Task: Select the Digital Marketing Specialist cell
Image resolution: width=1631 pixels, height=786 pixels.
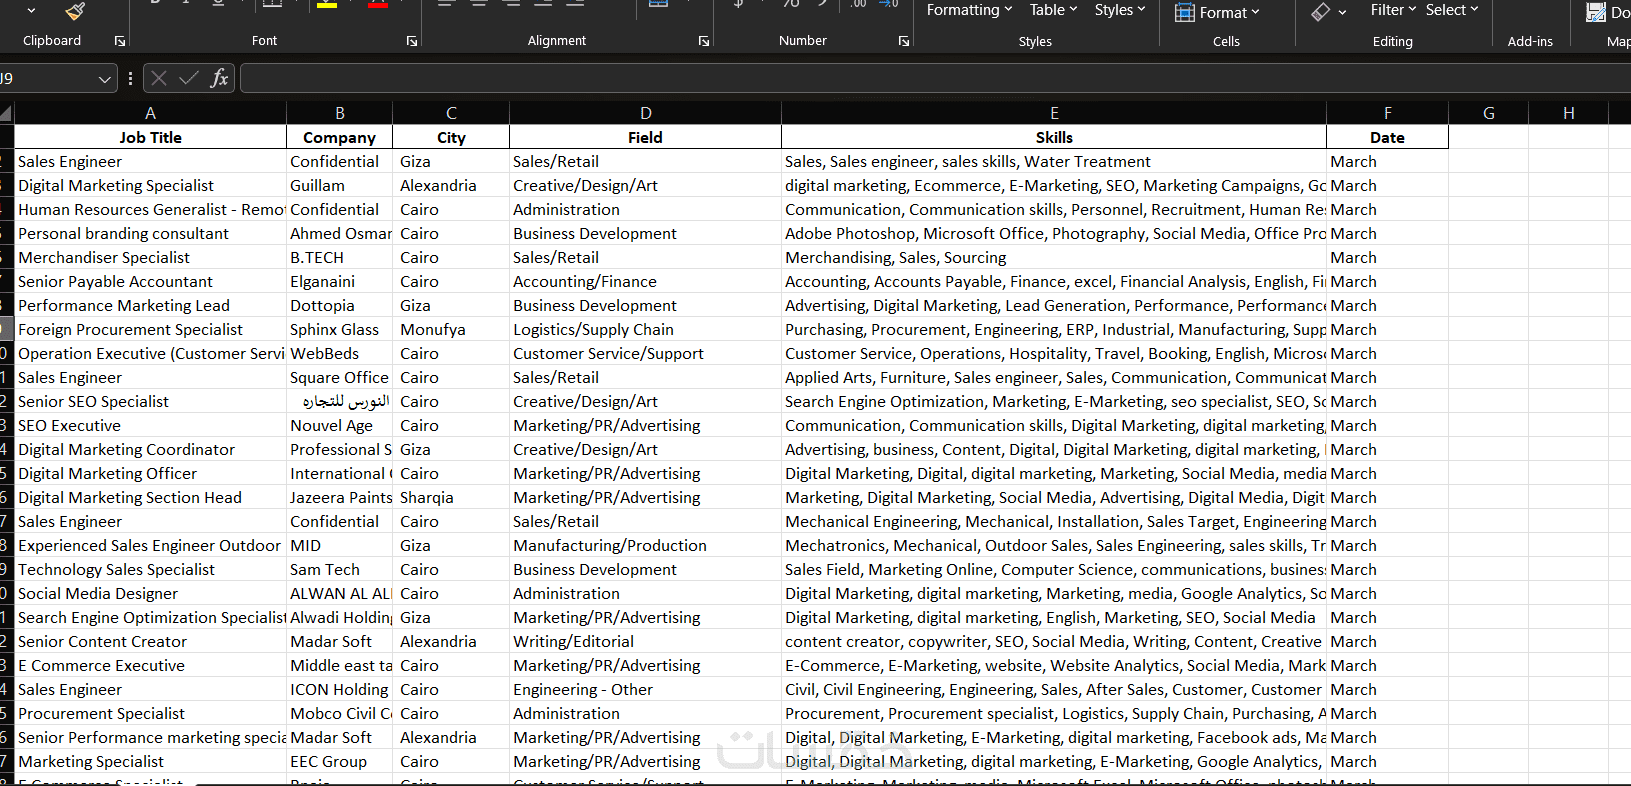Action: (x=150, y=185)
